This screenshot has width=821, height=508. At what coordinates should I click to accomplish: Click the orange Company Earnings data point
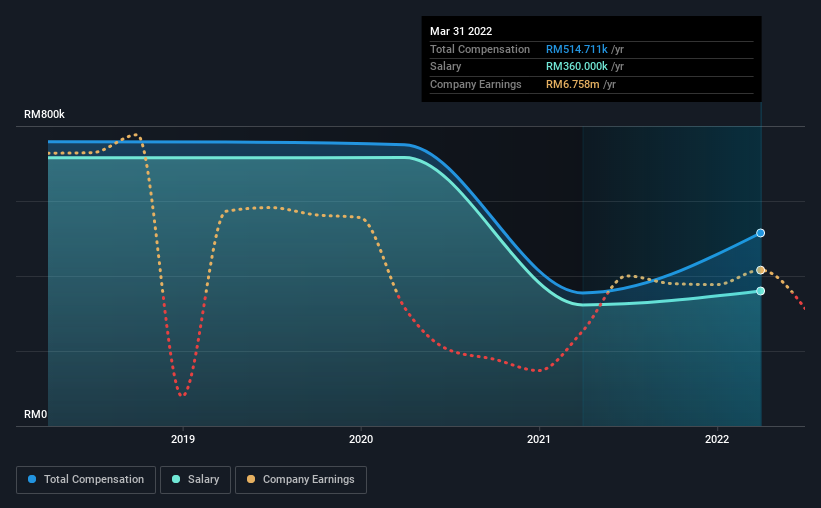coord(760,270)
